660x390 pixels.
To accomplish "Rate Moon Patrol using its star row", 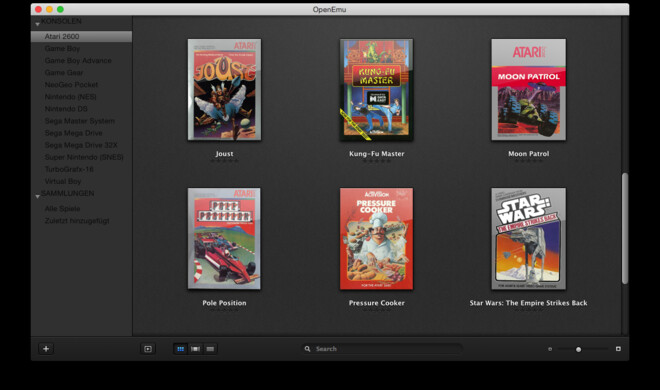I will 529,161.
